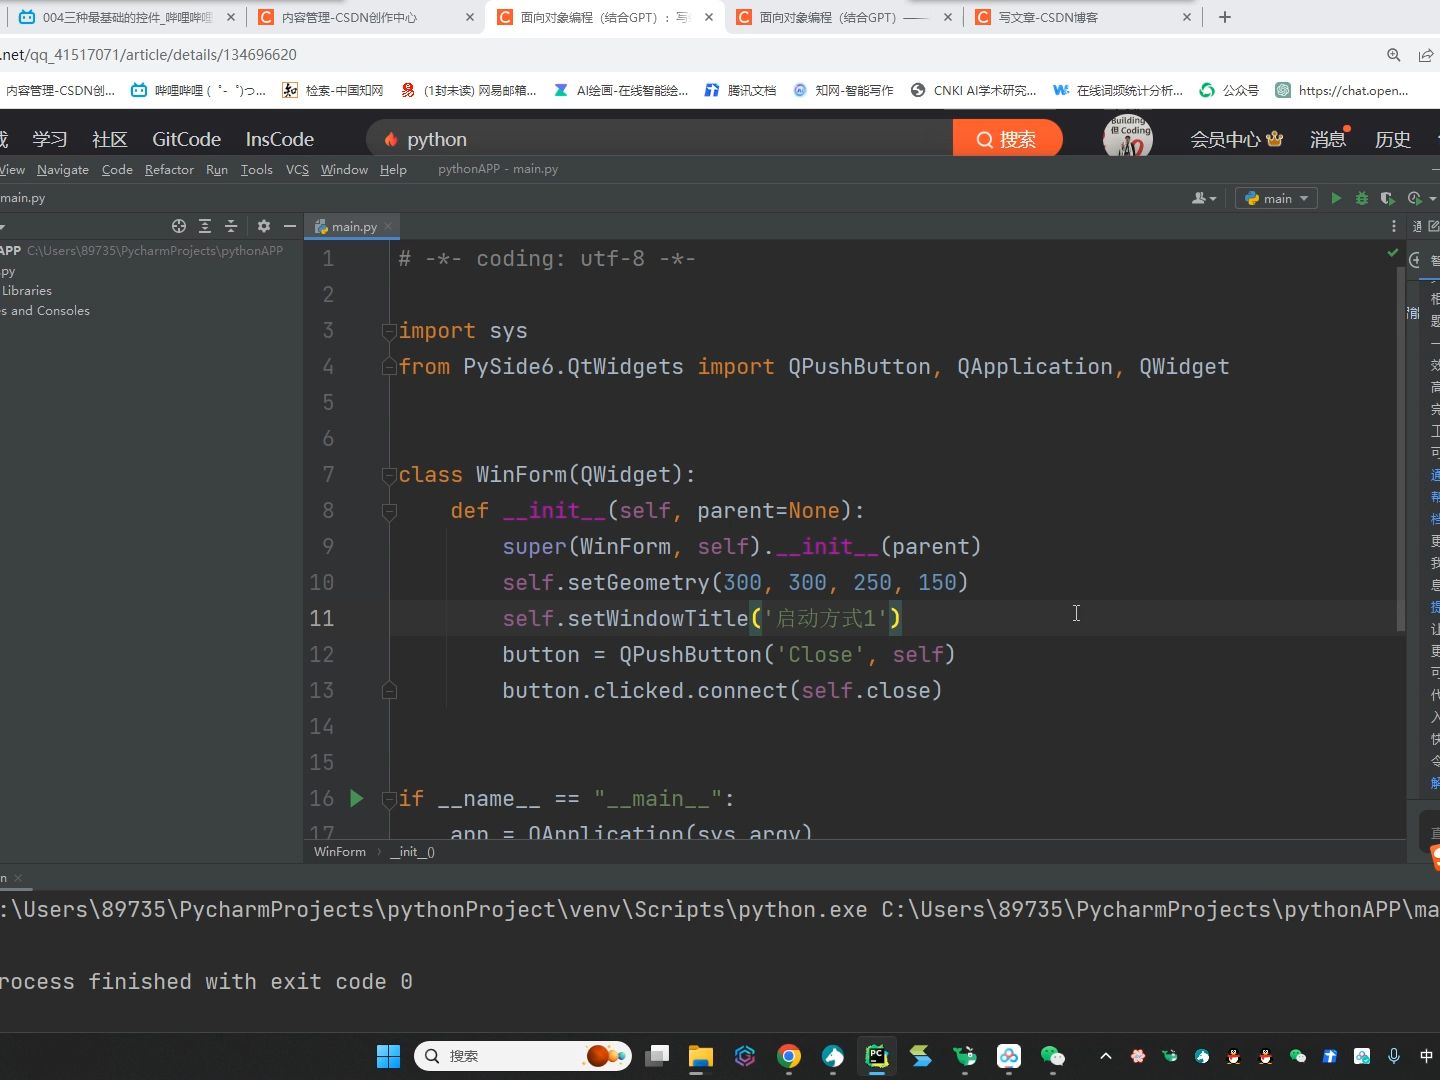1440x1080 pixels.
Task: Run the main configuration with green play button
Action: pyautogui.click(x=1336, y=198)
